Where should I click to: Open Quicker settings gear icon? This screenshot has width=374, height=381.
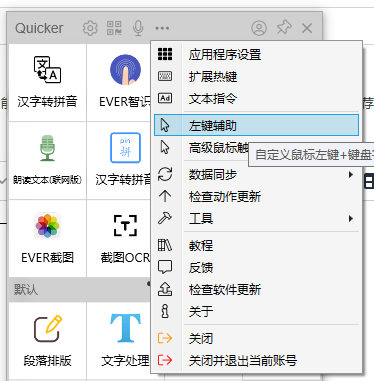[90, 28]
